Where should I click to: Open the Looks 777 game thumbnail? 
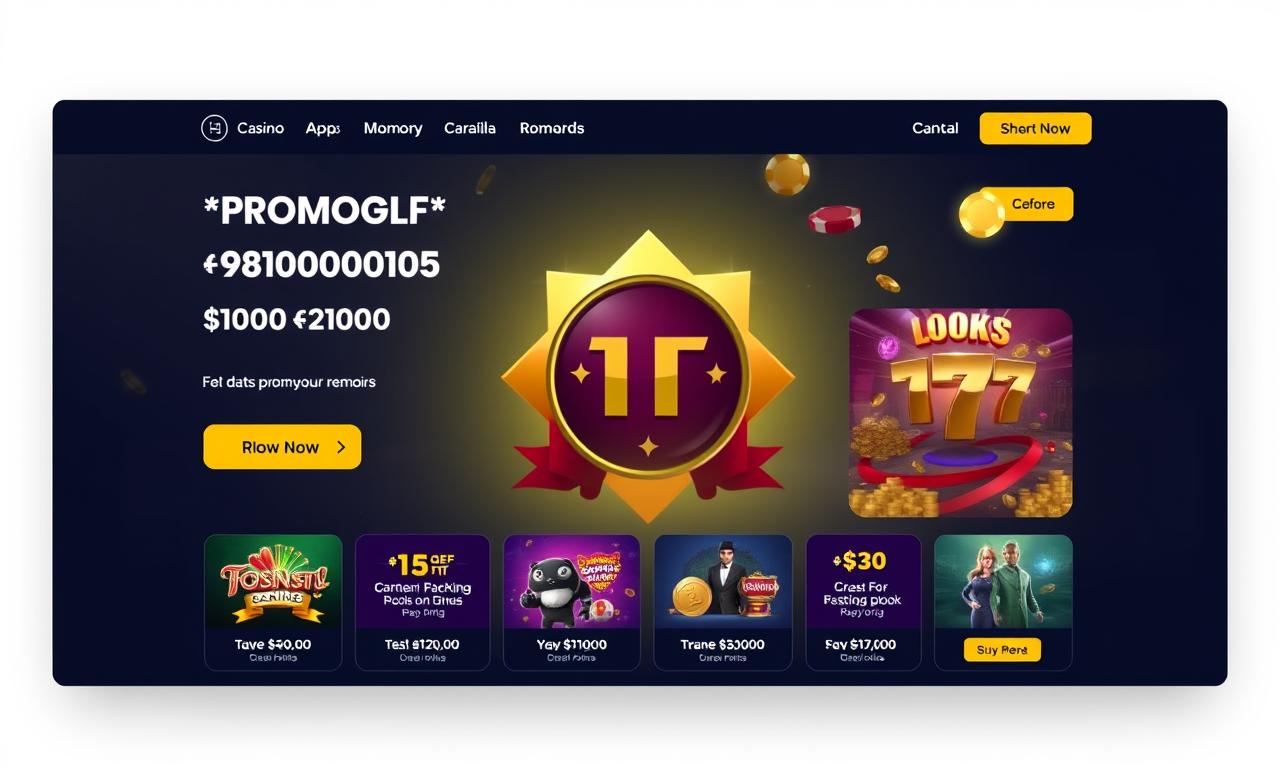click(x=961, y=413)
